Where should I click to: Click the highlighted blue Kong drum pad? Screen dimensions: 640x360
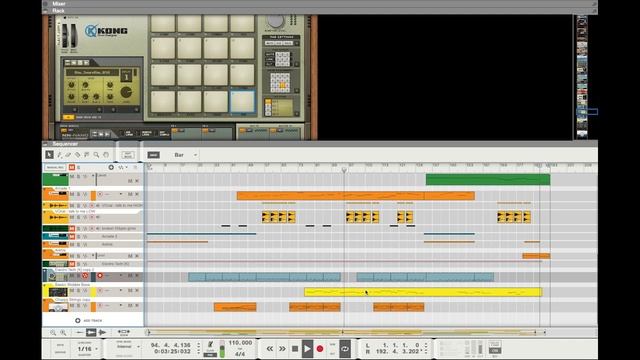[242, 102]
